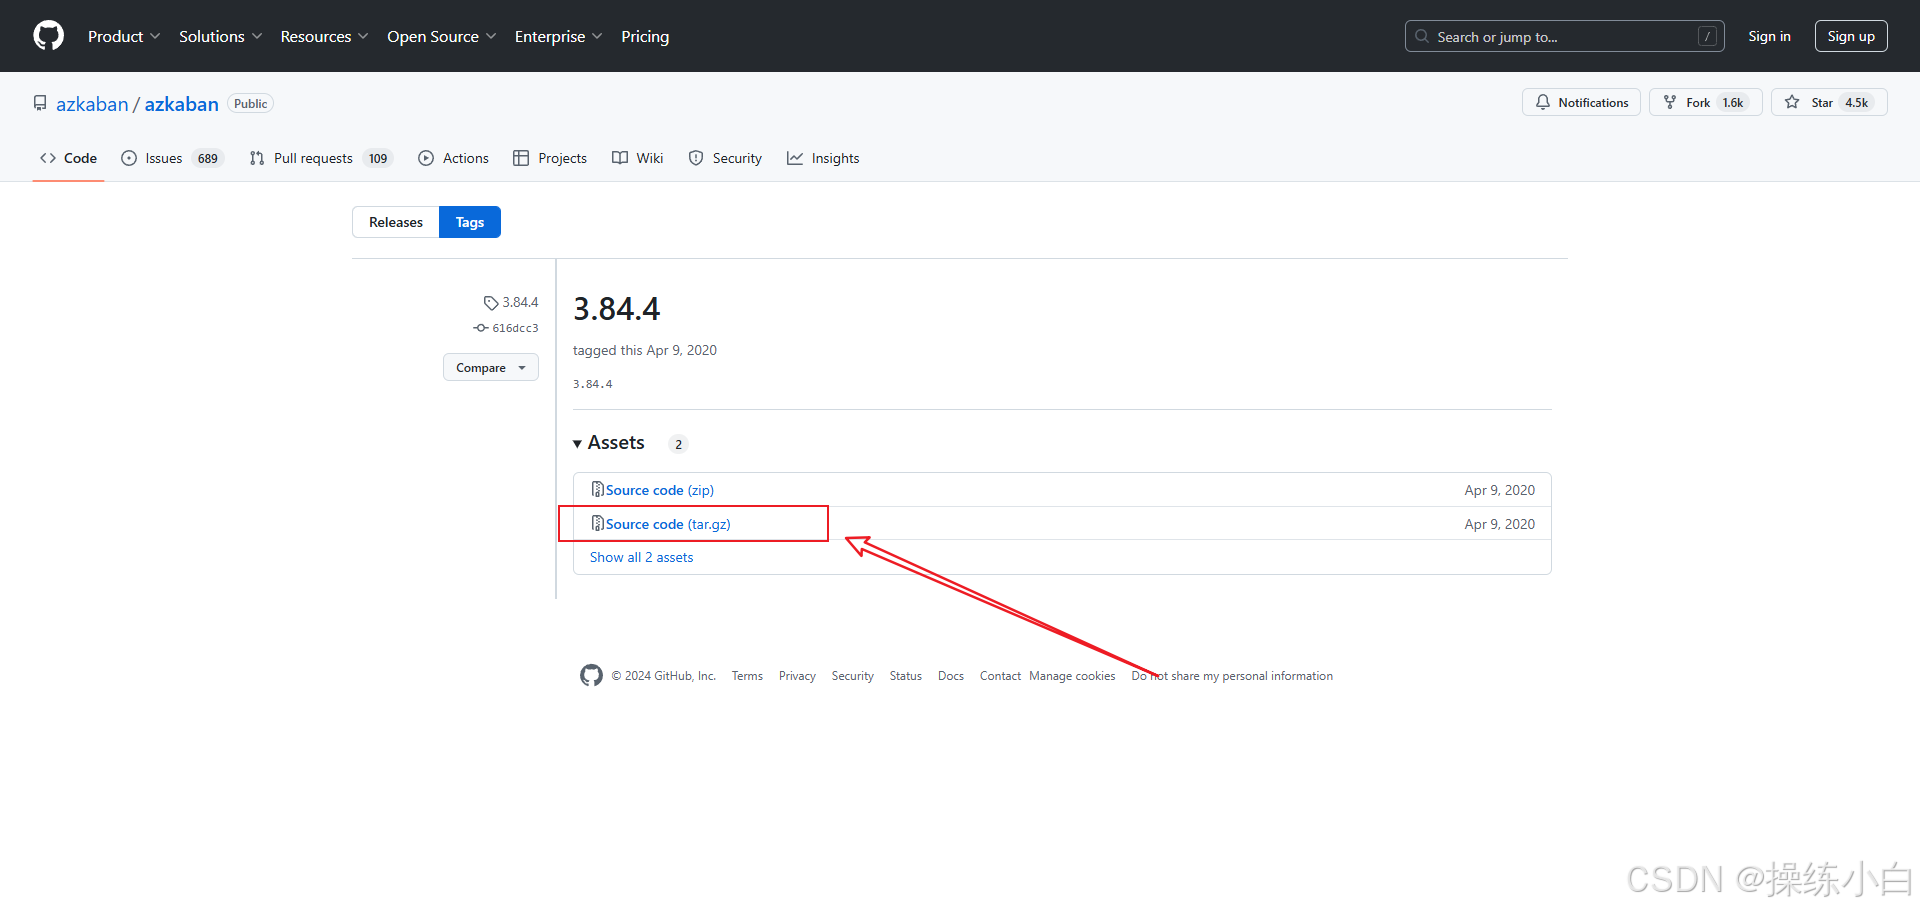The width and height of the screenshot is (1920, 911).
Task: Click the Projects table icon
Action: [x=521, y=158]
